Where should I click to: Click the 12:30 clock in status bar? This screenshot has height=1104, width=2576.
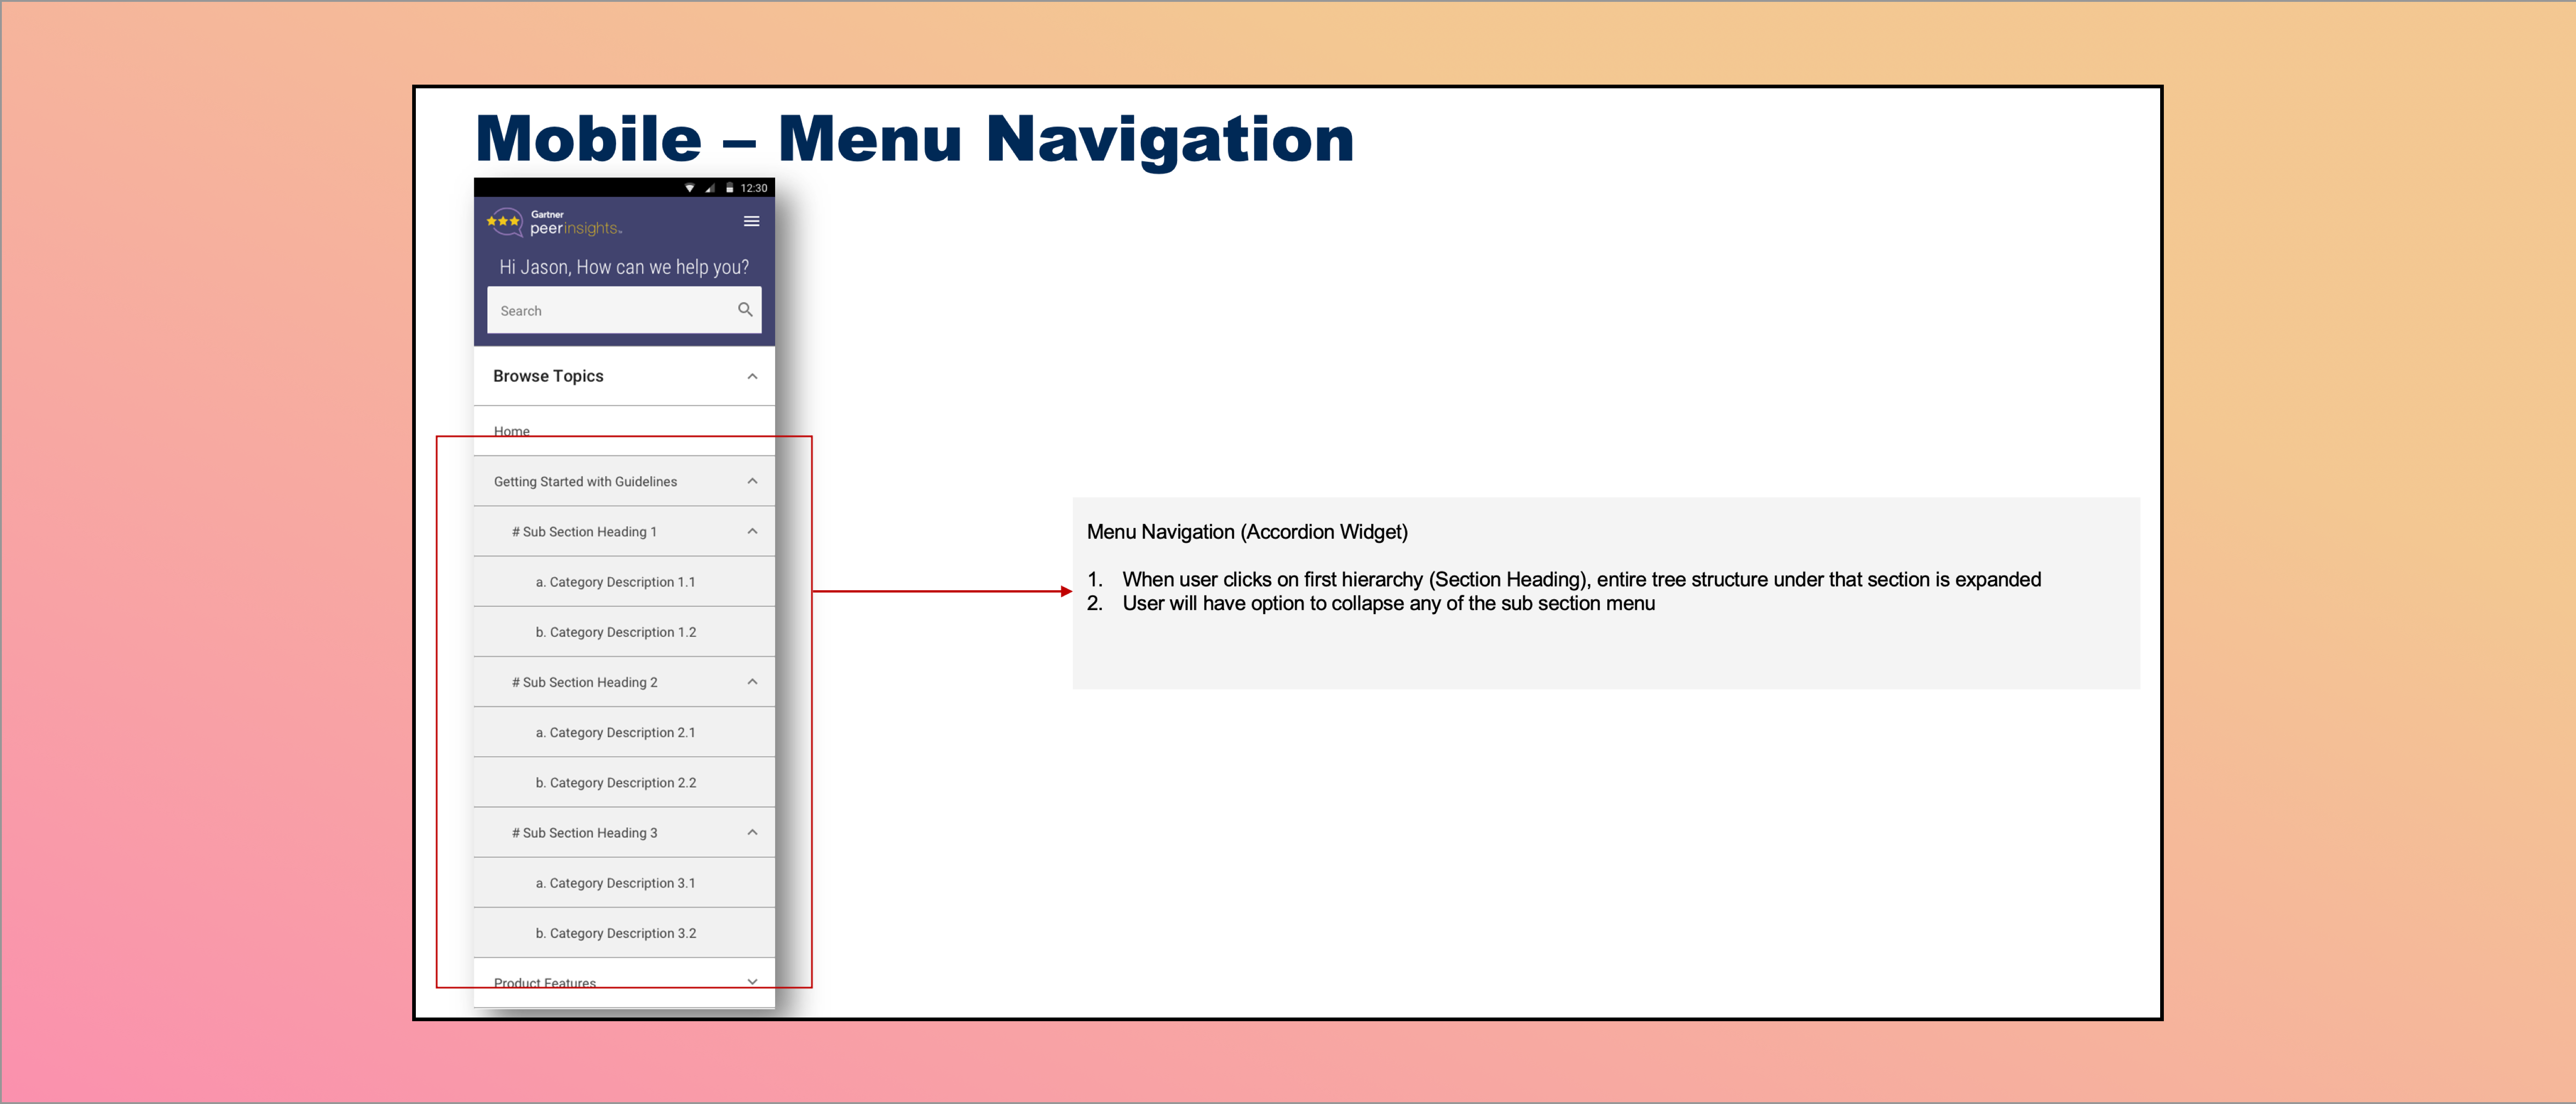[754, 188]
